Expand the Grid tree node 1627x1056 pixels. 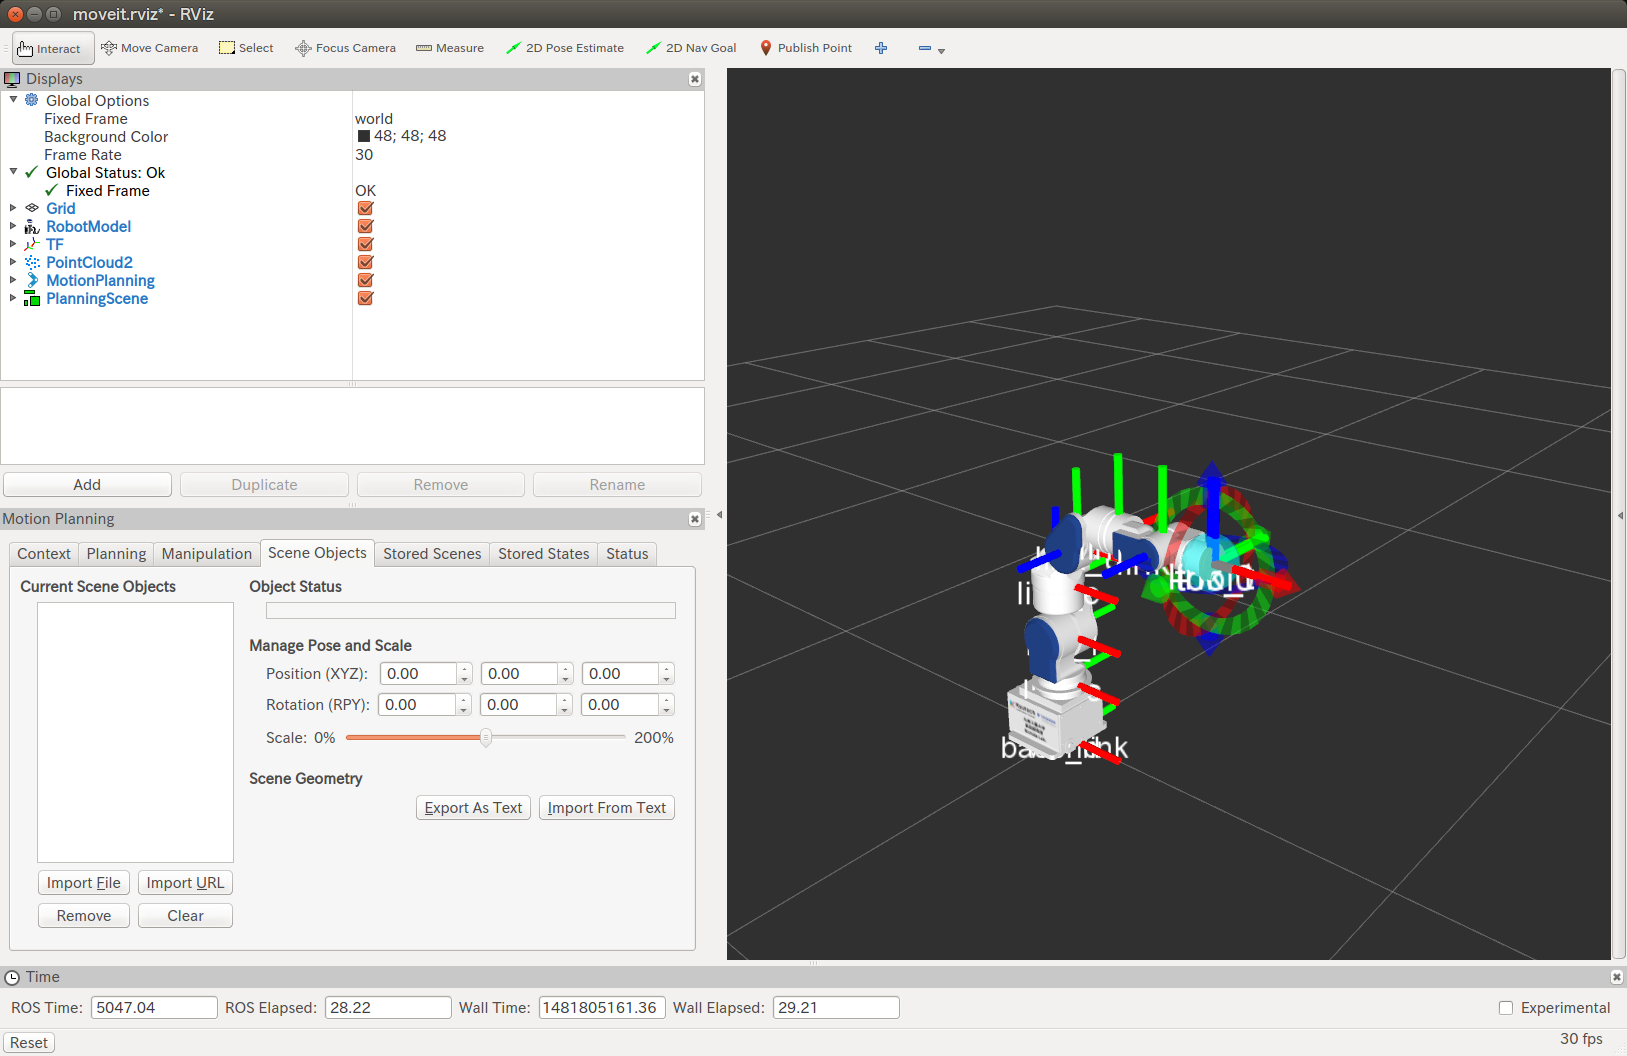pyautogui.click(x=13, y=208)
